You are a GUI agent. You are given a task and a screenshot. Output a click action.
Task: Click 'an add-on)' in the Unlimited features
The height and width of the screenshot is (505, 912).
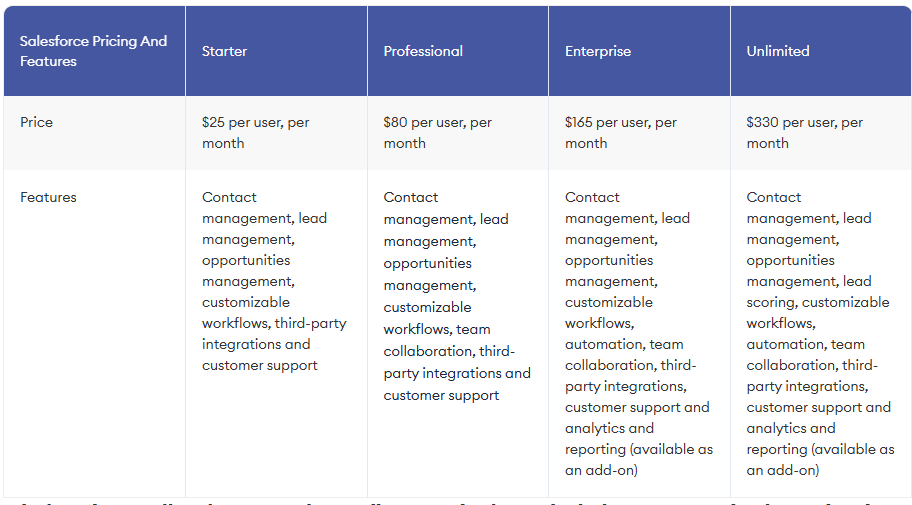point(783,470)
